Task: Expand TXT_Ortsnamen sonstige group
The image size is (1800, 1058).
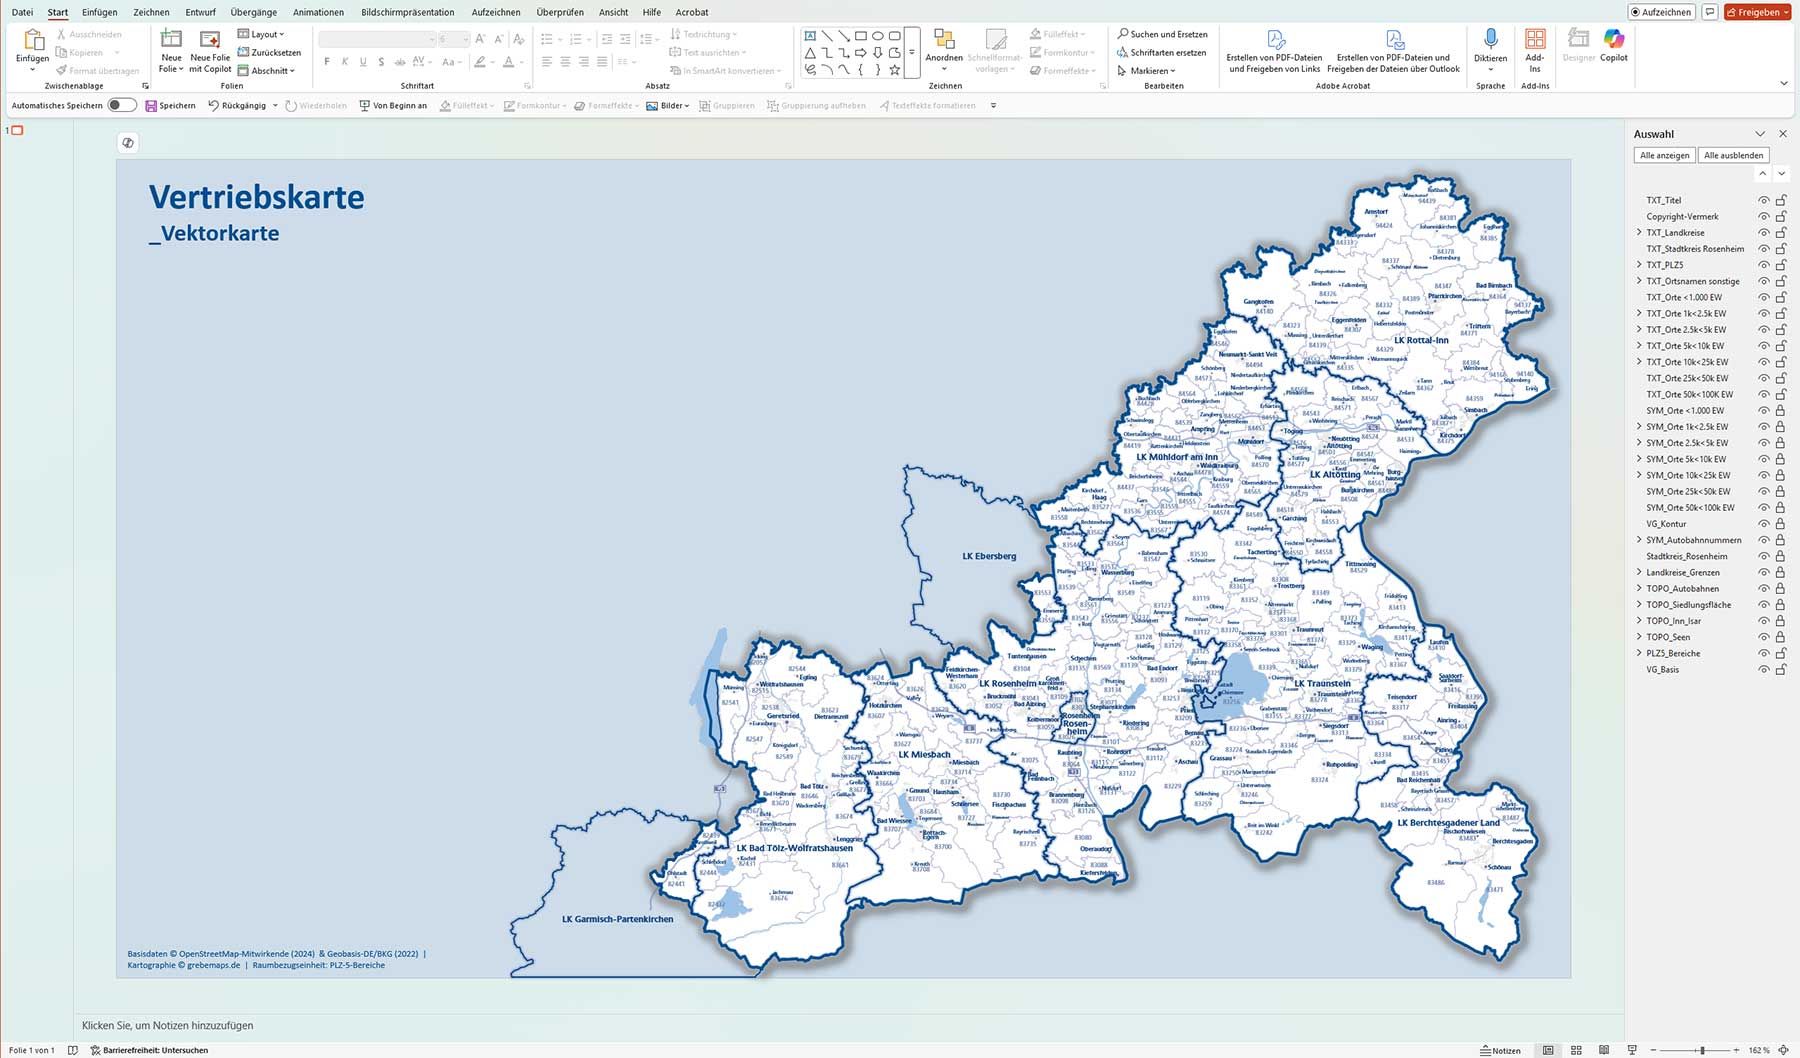Action: [x=1639, y=281]
